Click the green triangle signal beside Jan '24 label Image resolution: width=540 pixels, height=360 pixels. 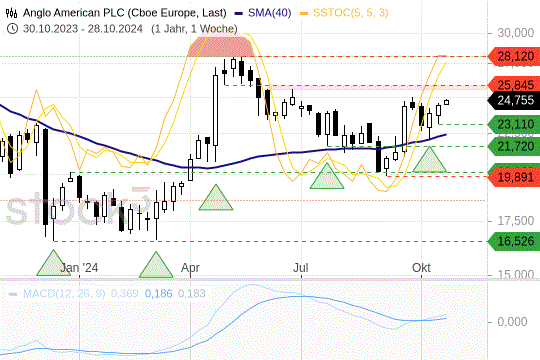pos(53,265)
